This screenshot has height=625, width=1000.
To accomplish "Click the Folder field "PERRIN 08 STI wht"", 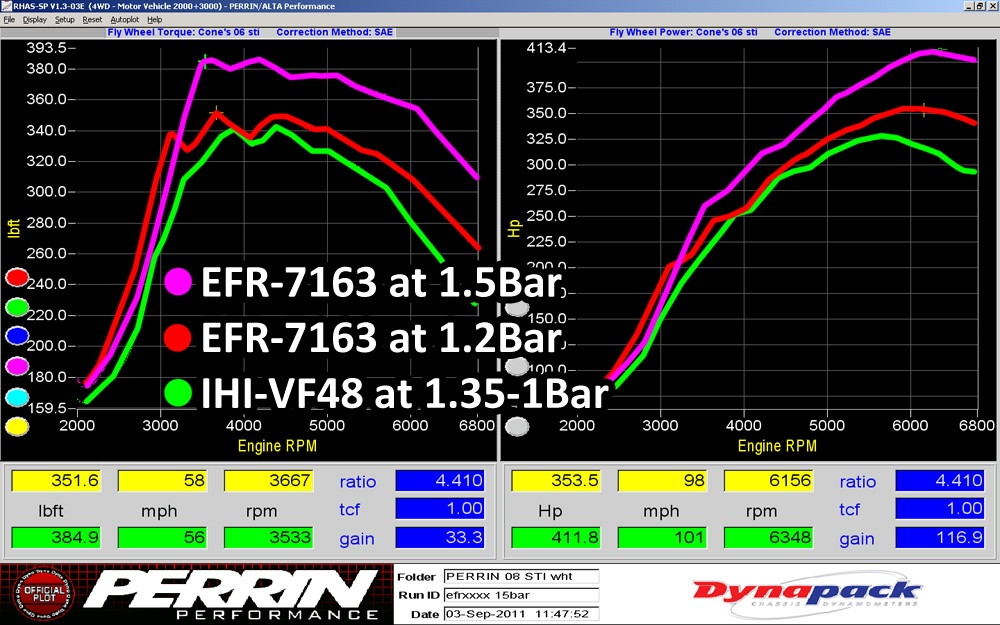I will point(521,577).
